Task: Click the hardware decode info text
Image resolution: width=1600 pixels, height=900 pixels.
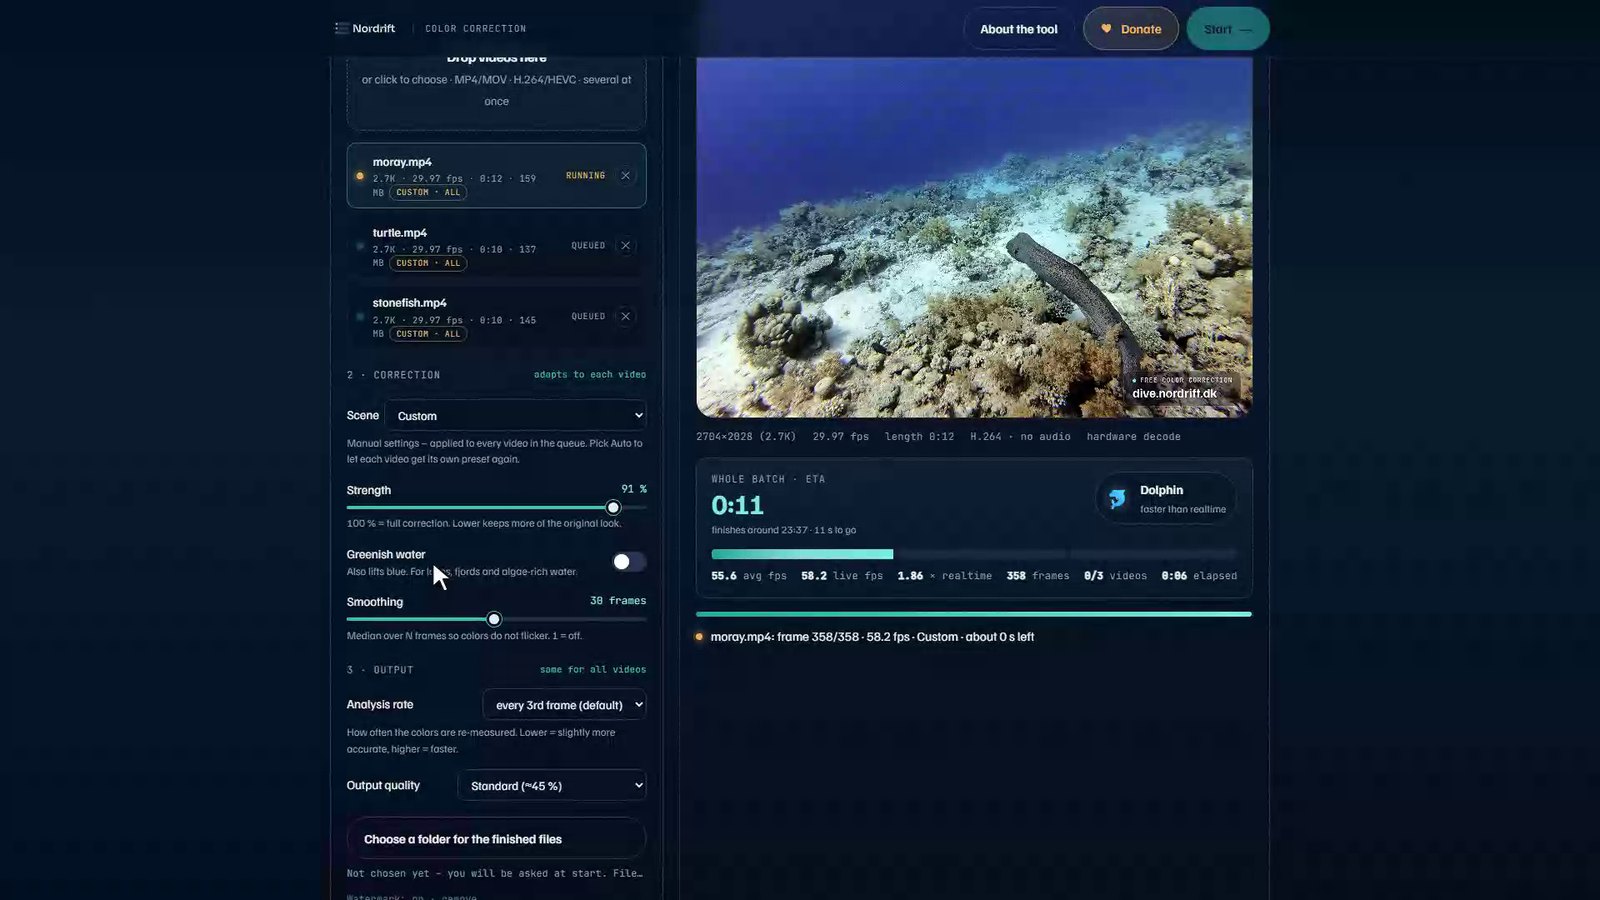Action: (1133, 437)
